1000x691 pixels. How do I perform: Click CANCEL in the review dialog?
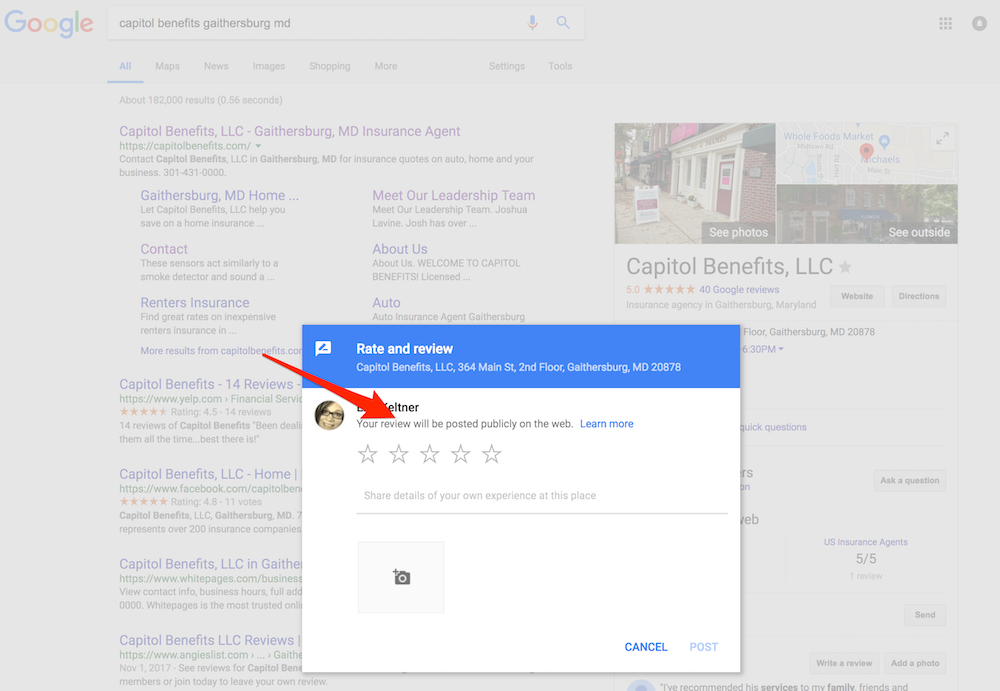tap(645, 647)
